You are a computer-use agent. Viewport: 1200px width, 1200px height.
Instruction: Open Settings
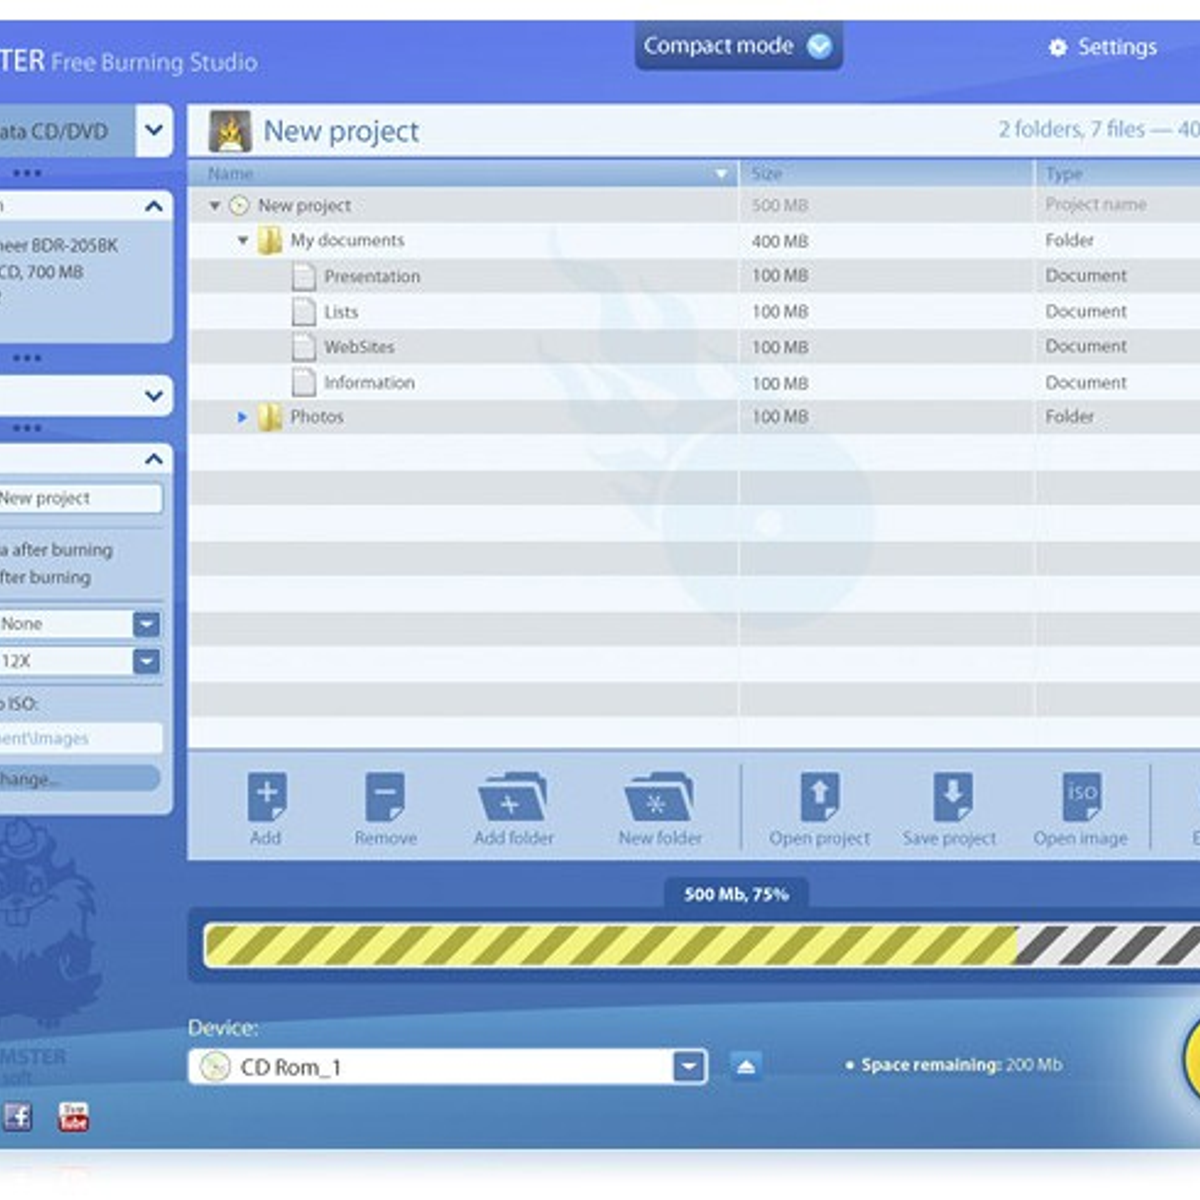(1103, 47)
